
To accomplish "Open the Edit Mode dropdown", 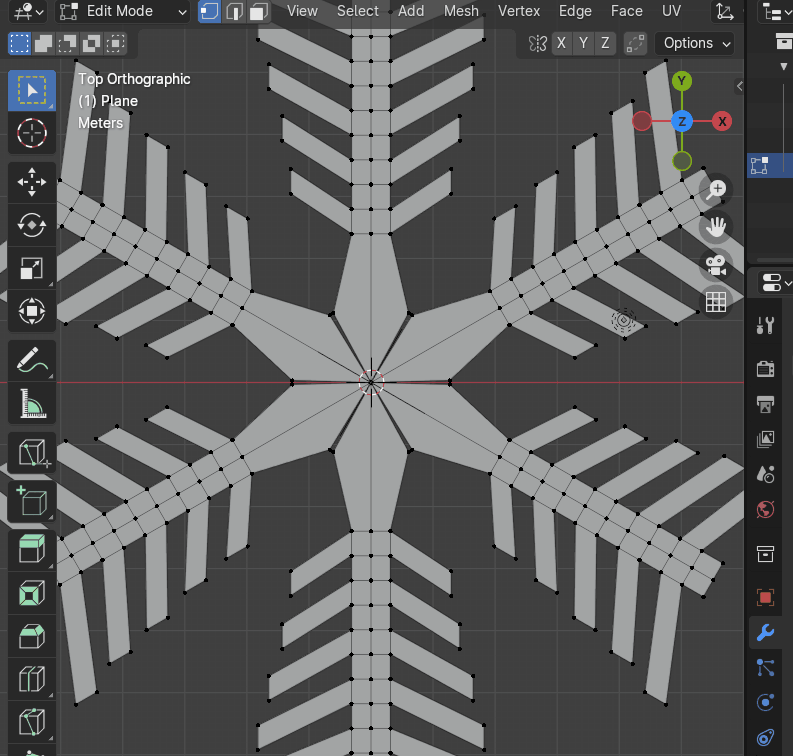I will (122, 11).
